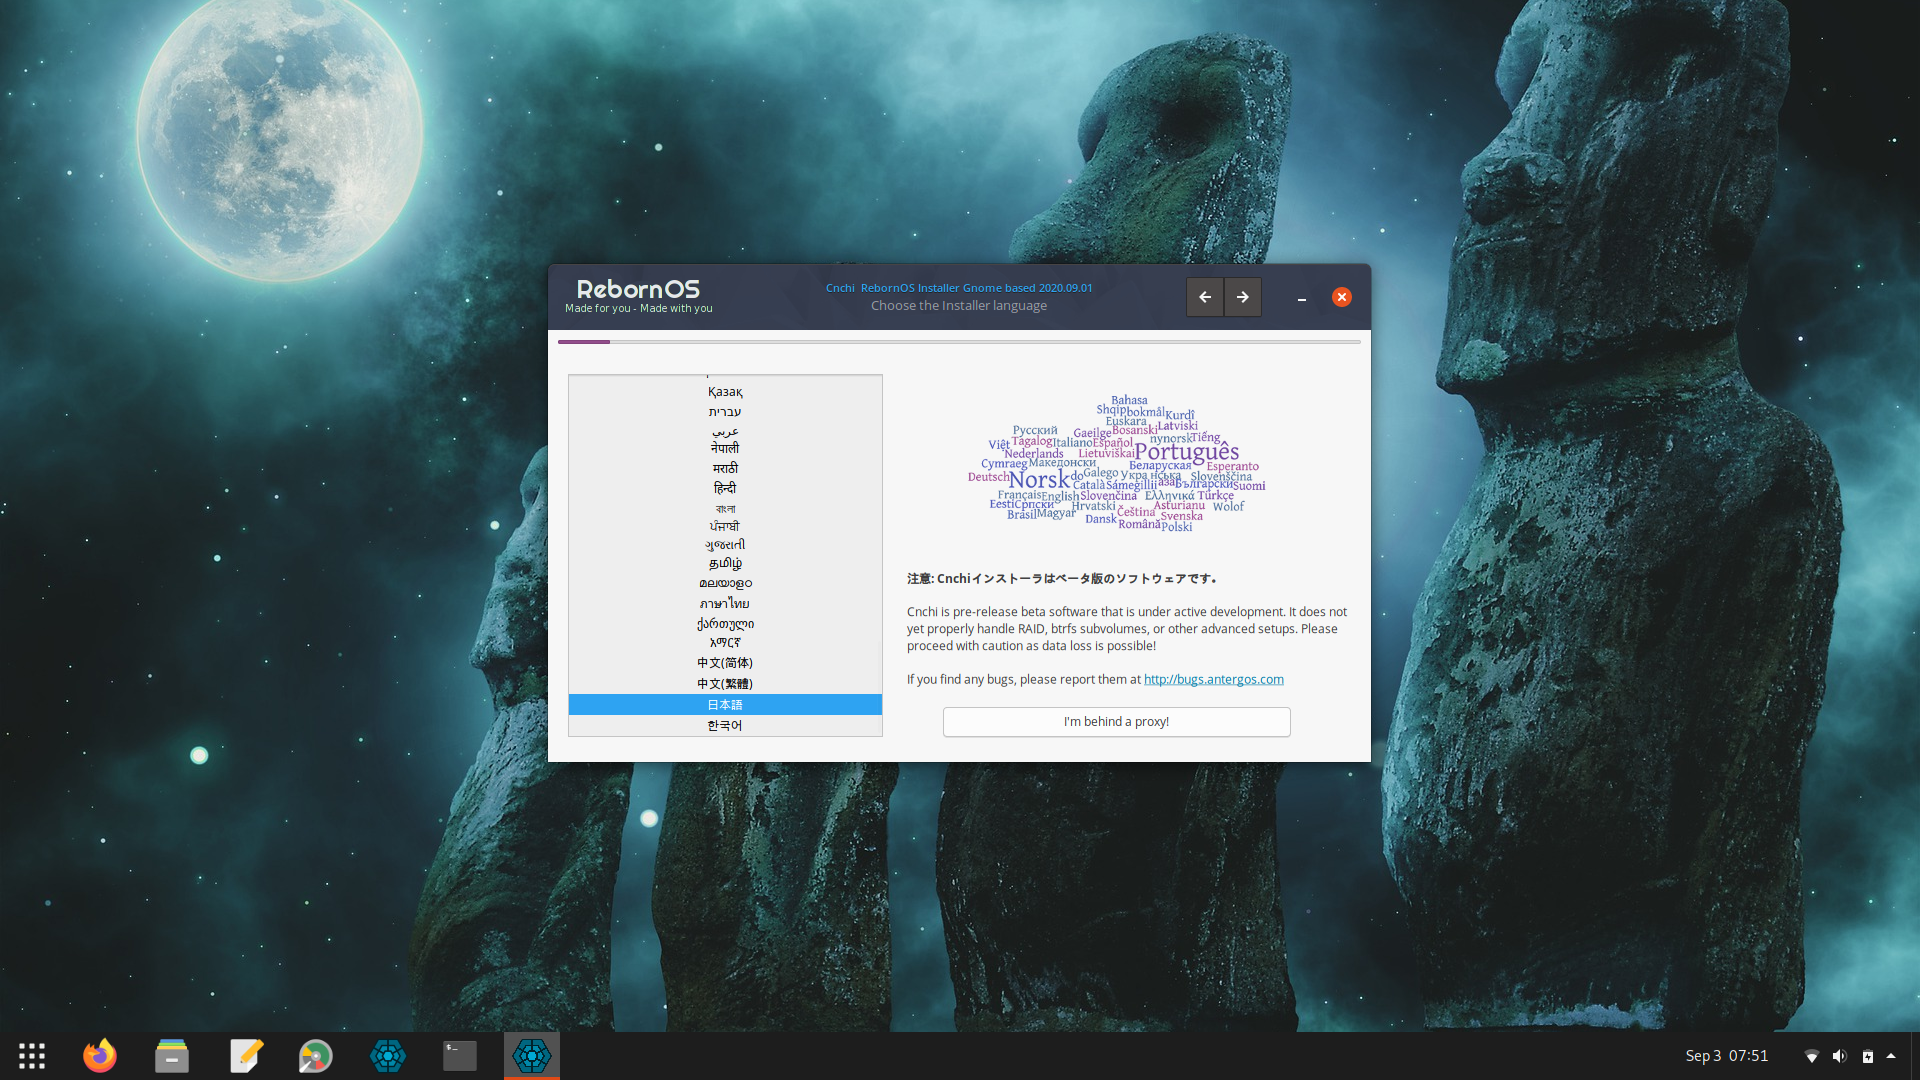The image size is (1920, 1080).
Task: Select አማርኛ in the language list
Action: click(725, 643)
